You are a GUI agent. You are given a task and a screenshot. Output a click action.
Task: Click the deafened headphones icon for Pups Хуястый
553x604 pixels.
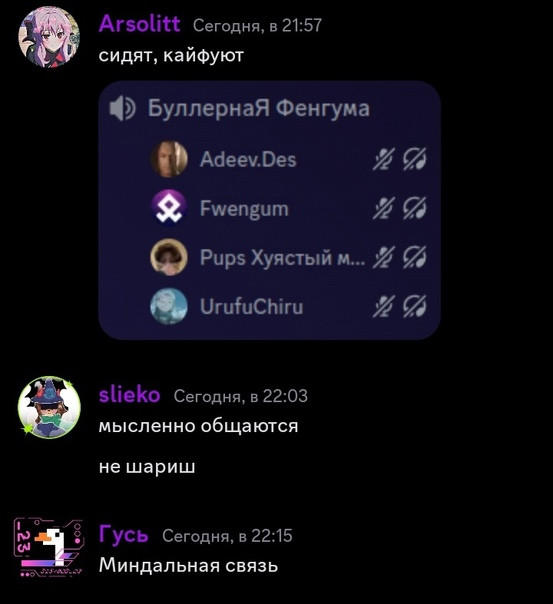pyautogui.click(x=414, y=257)
